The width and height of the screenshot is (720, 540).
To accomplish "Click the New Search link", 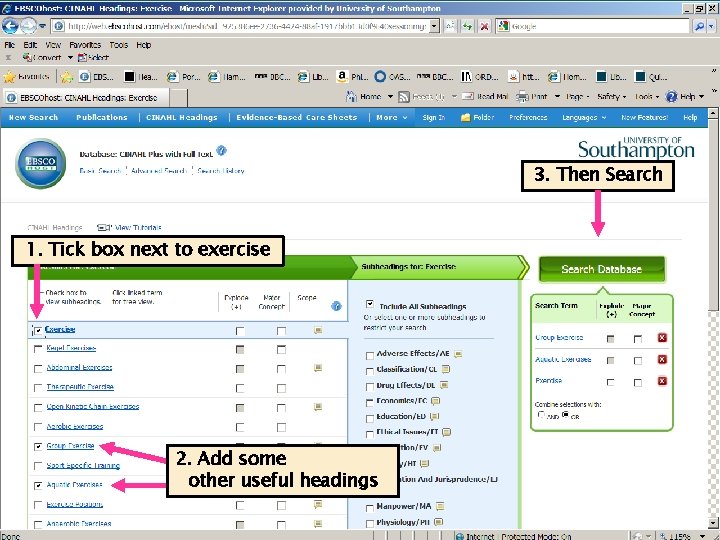I will (x=34, y=118).
